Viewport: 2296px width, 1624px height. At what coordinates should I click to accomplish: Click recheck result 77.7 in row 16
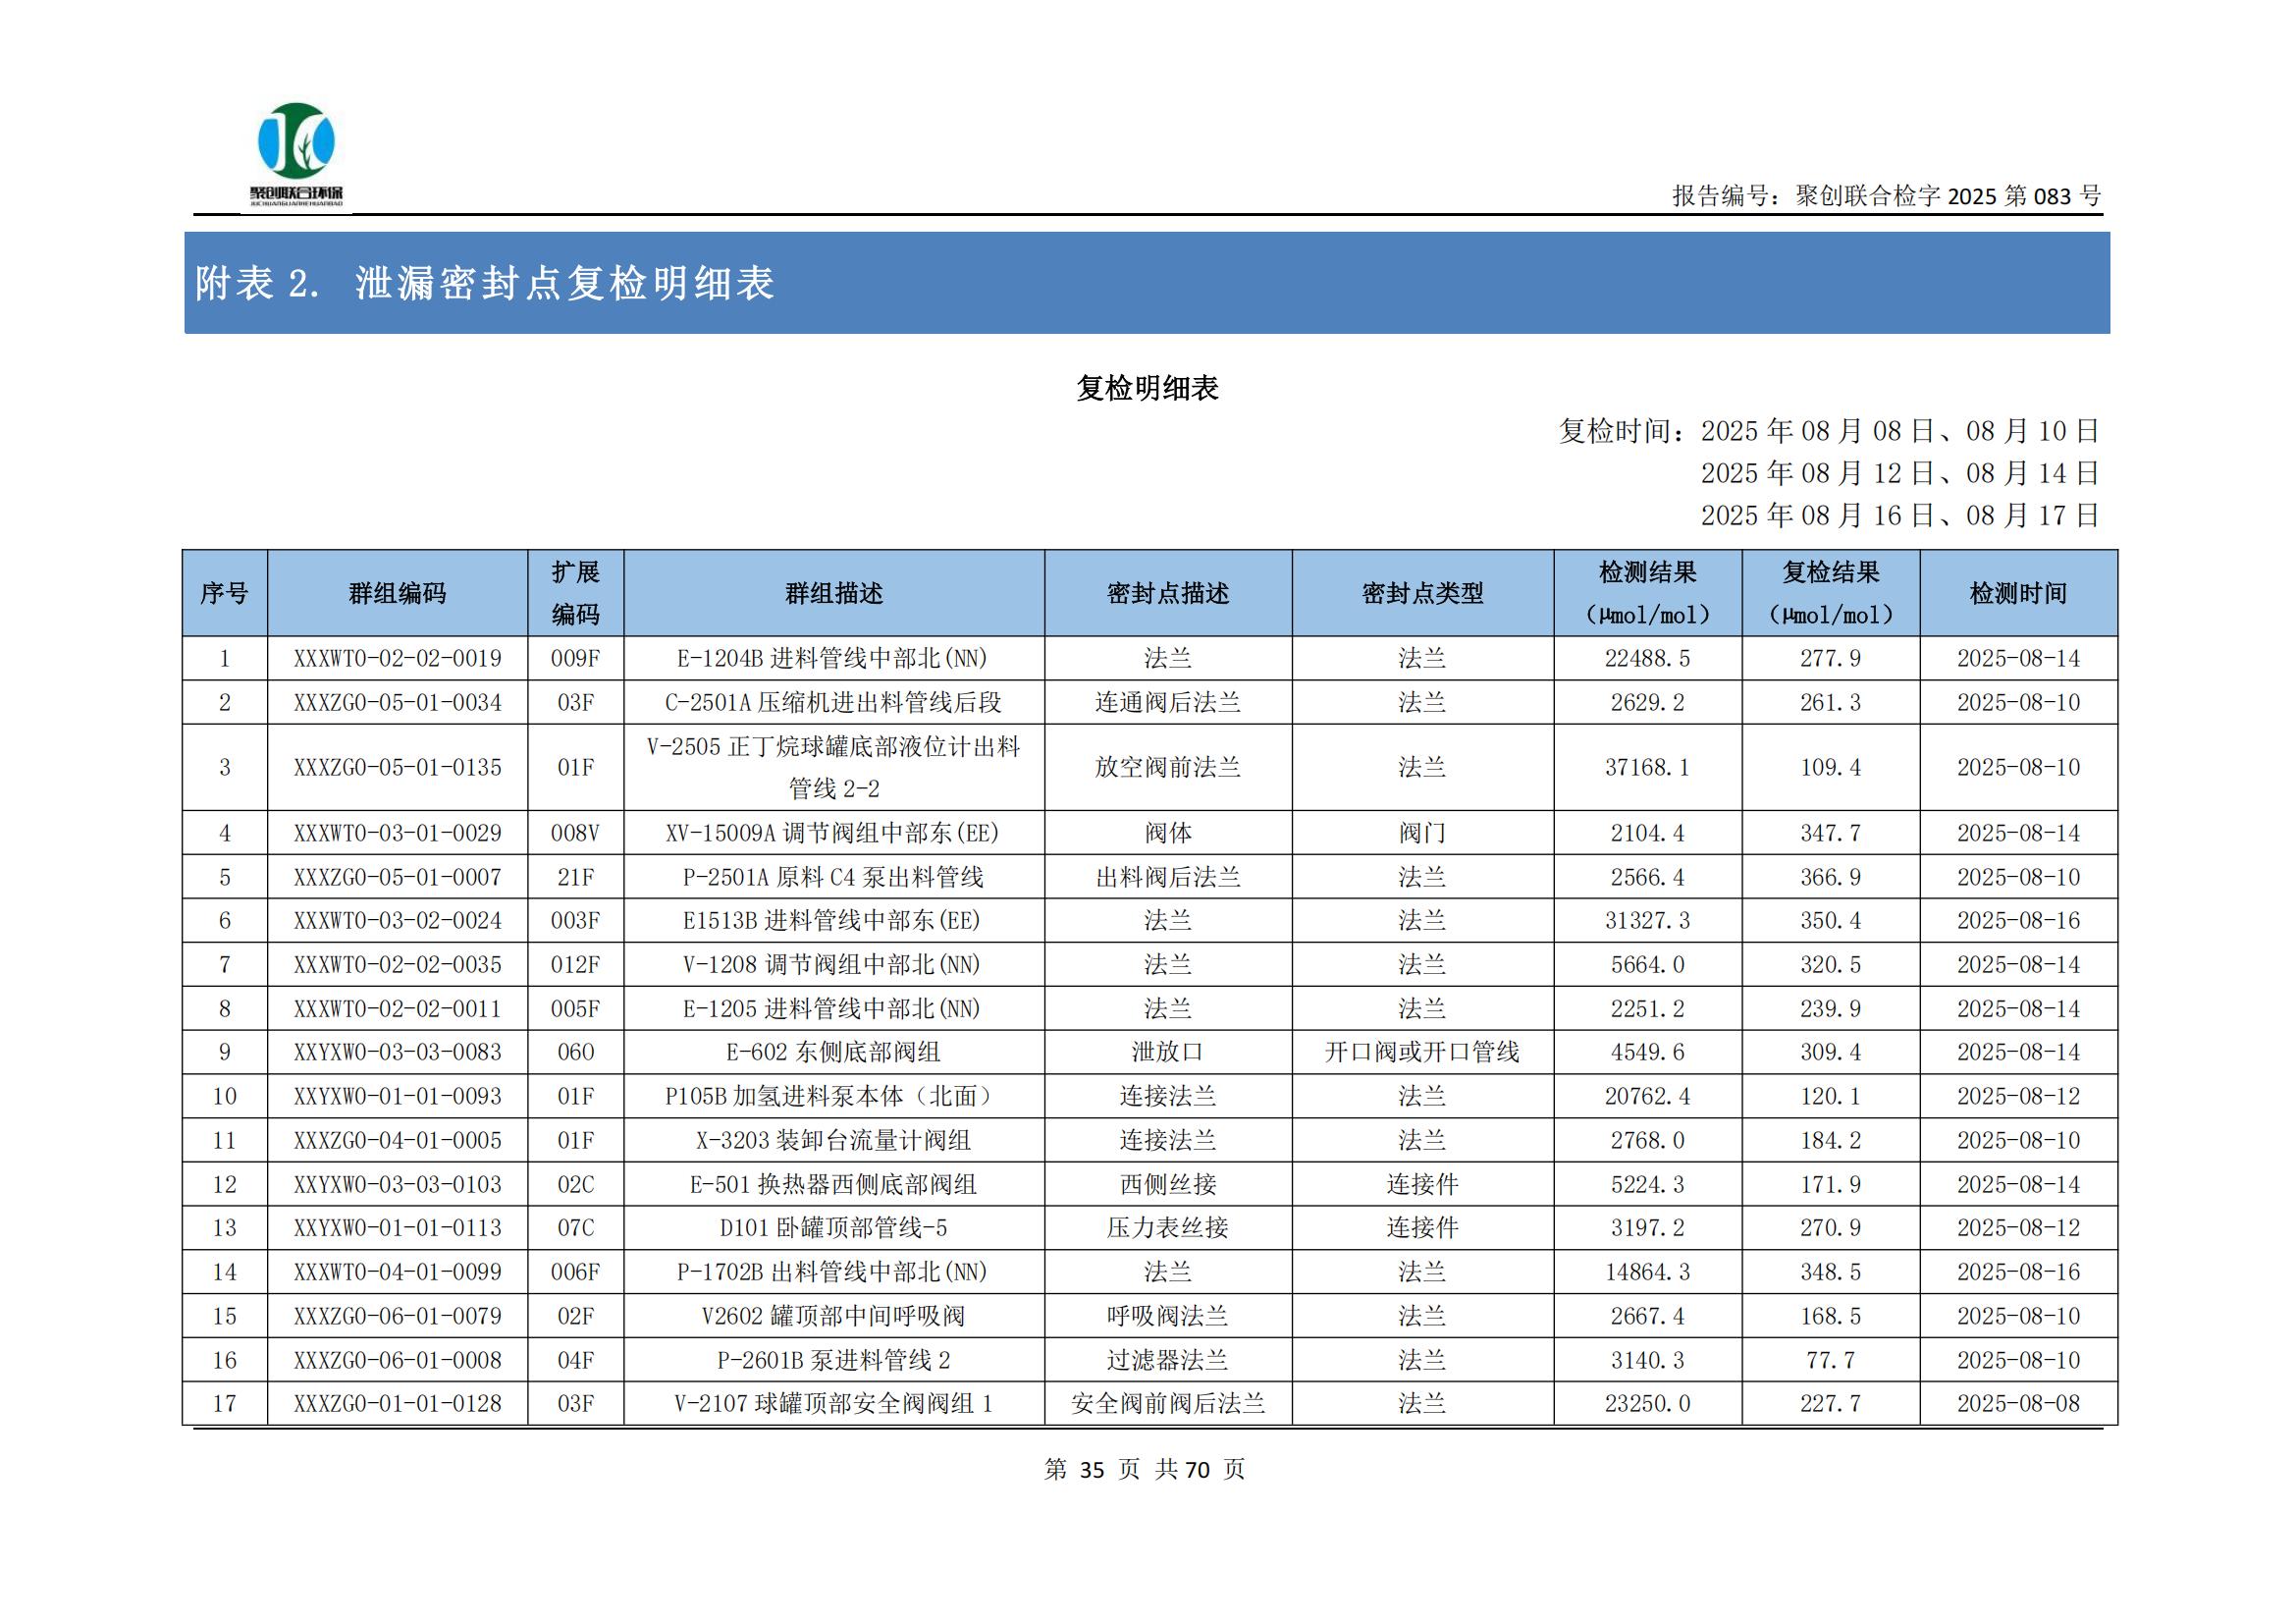1830,1360
